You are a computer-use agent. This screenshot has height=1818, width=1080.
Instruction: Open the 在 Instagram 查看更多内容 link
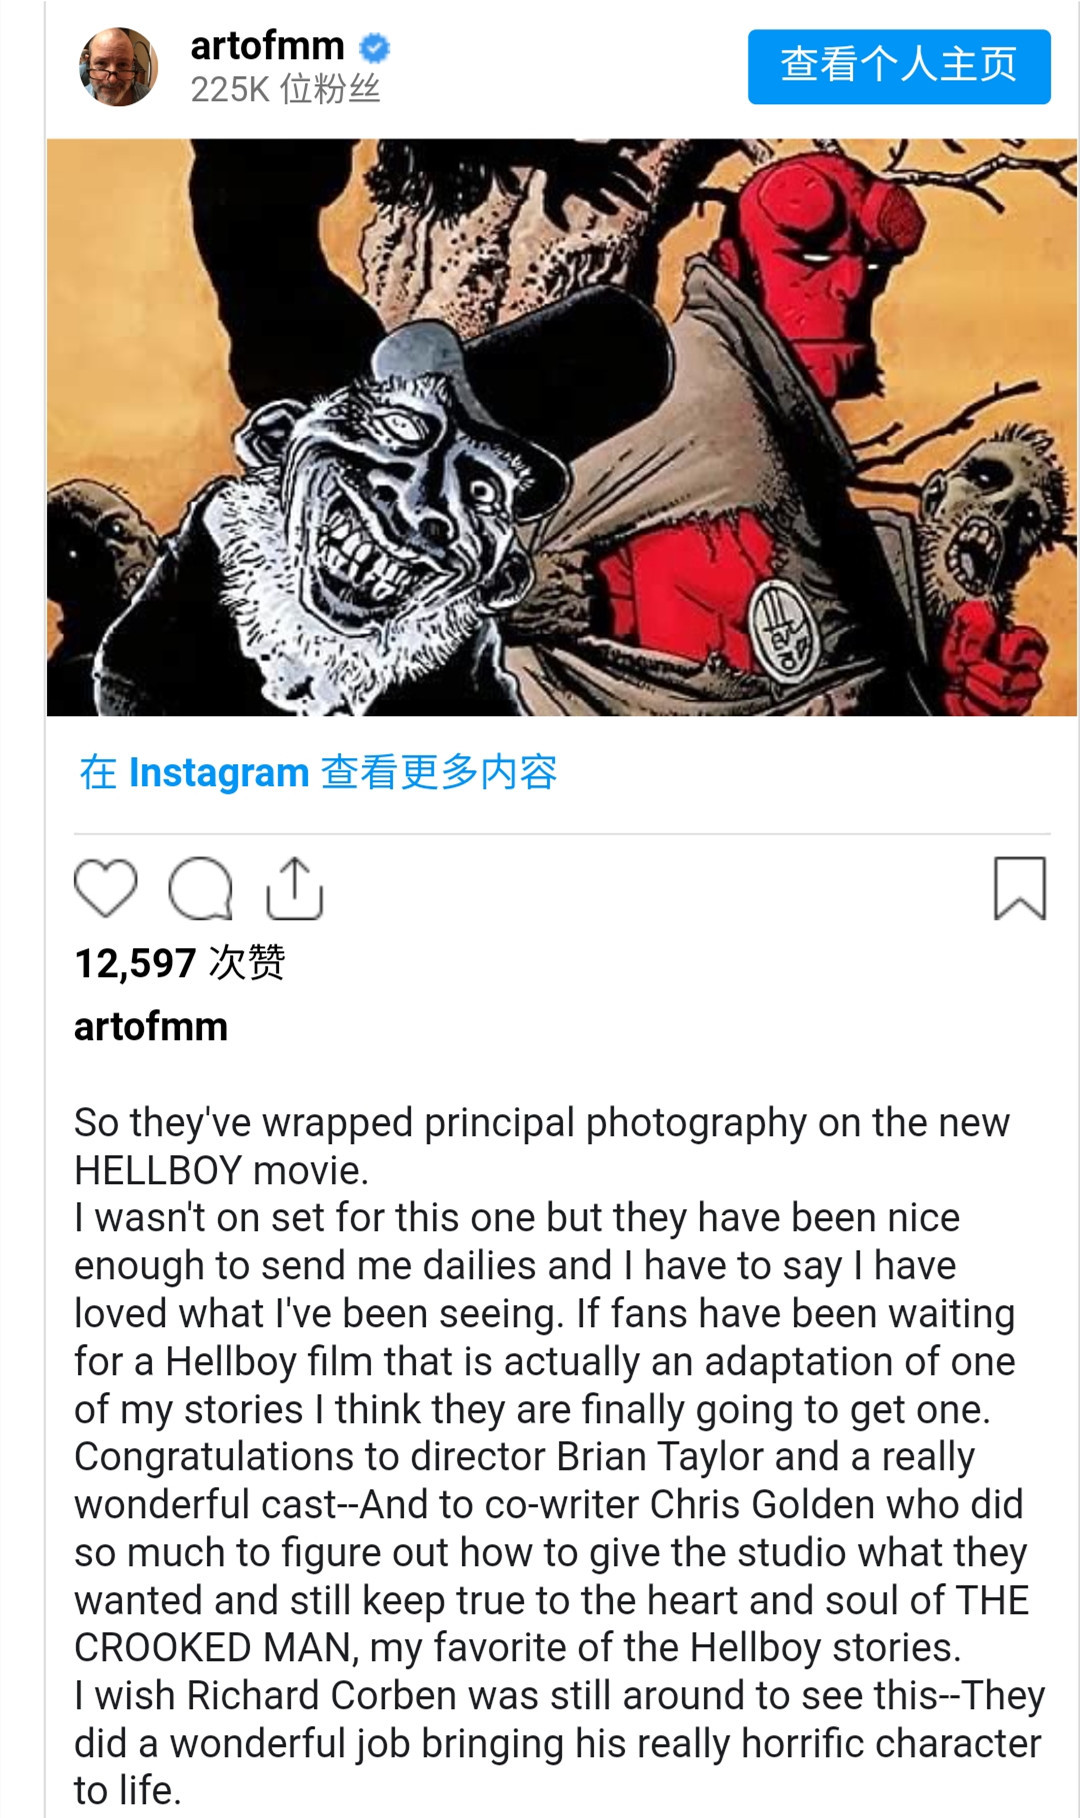point(318,772)
